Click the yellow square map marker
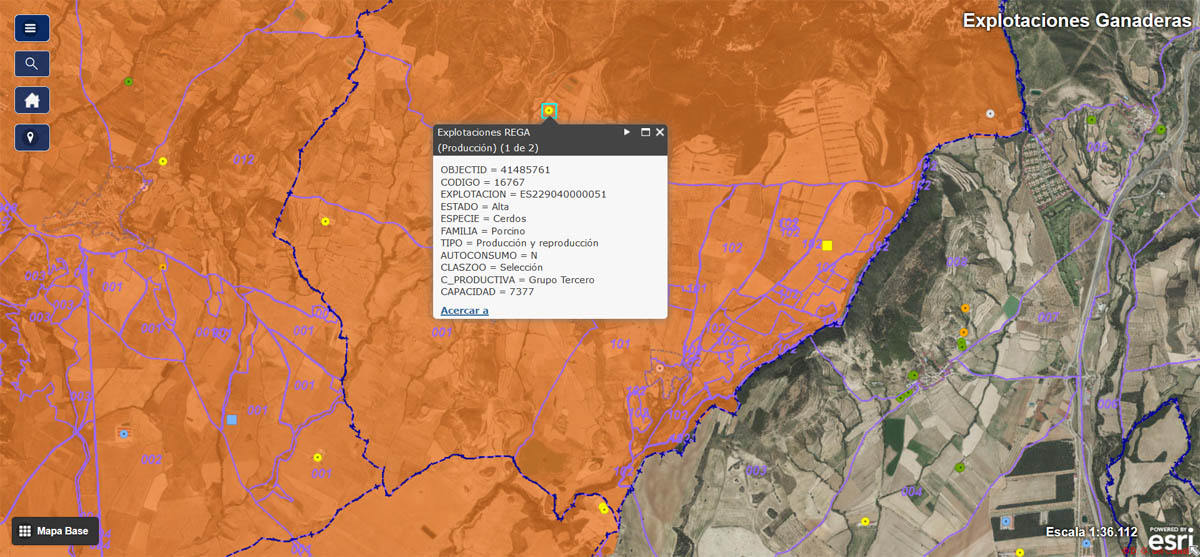 tap(827, 245)
